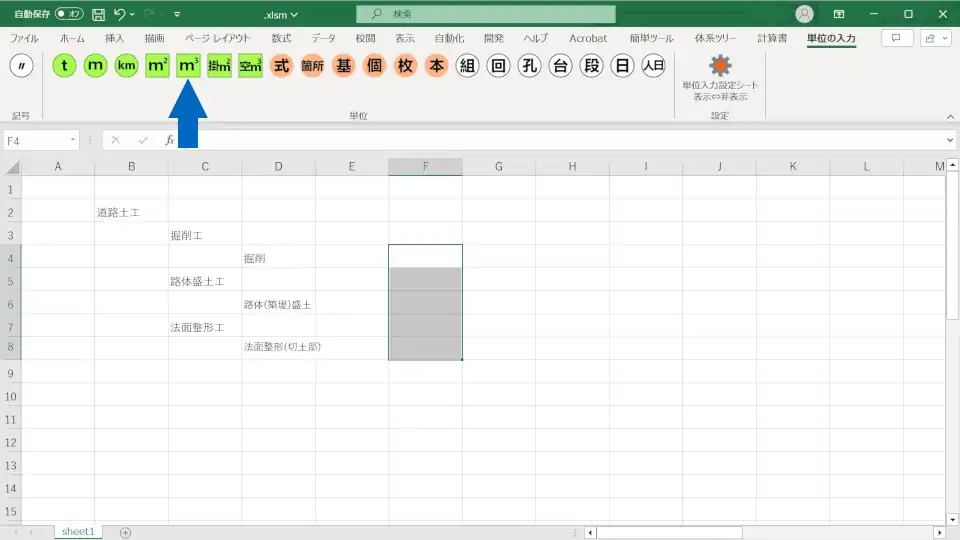Image resolution: width=960 pixels, height=540 pixels.
Task: Open the undo history dropdown arrow
Action: [x=133, y=15]
